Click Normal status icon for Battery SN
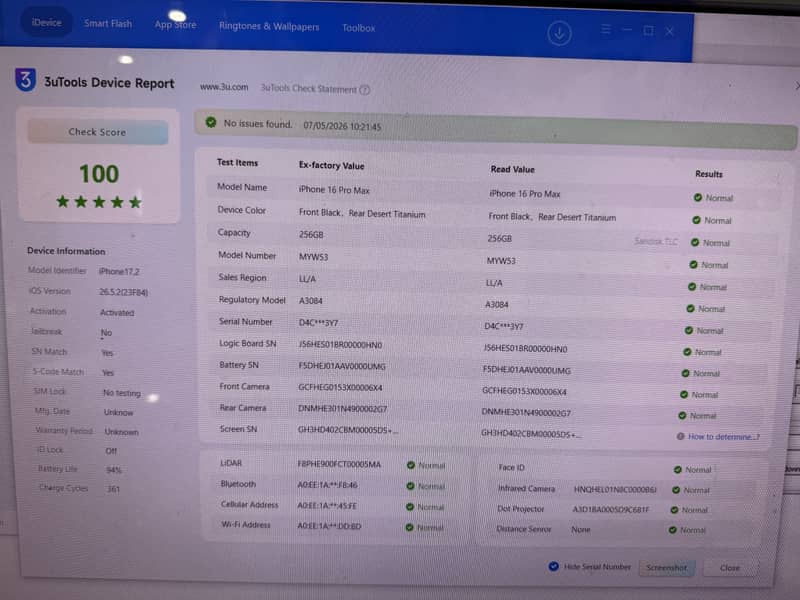This screenshot has height=600, width=800. [x=686, y=373]
